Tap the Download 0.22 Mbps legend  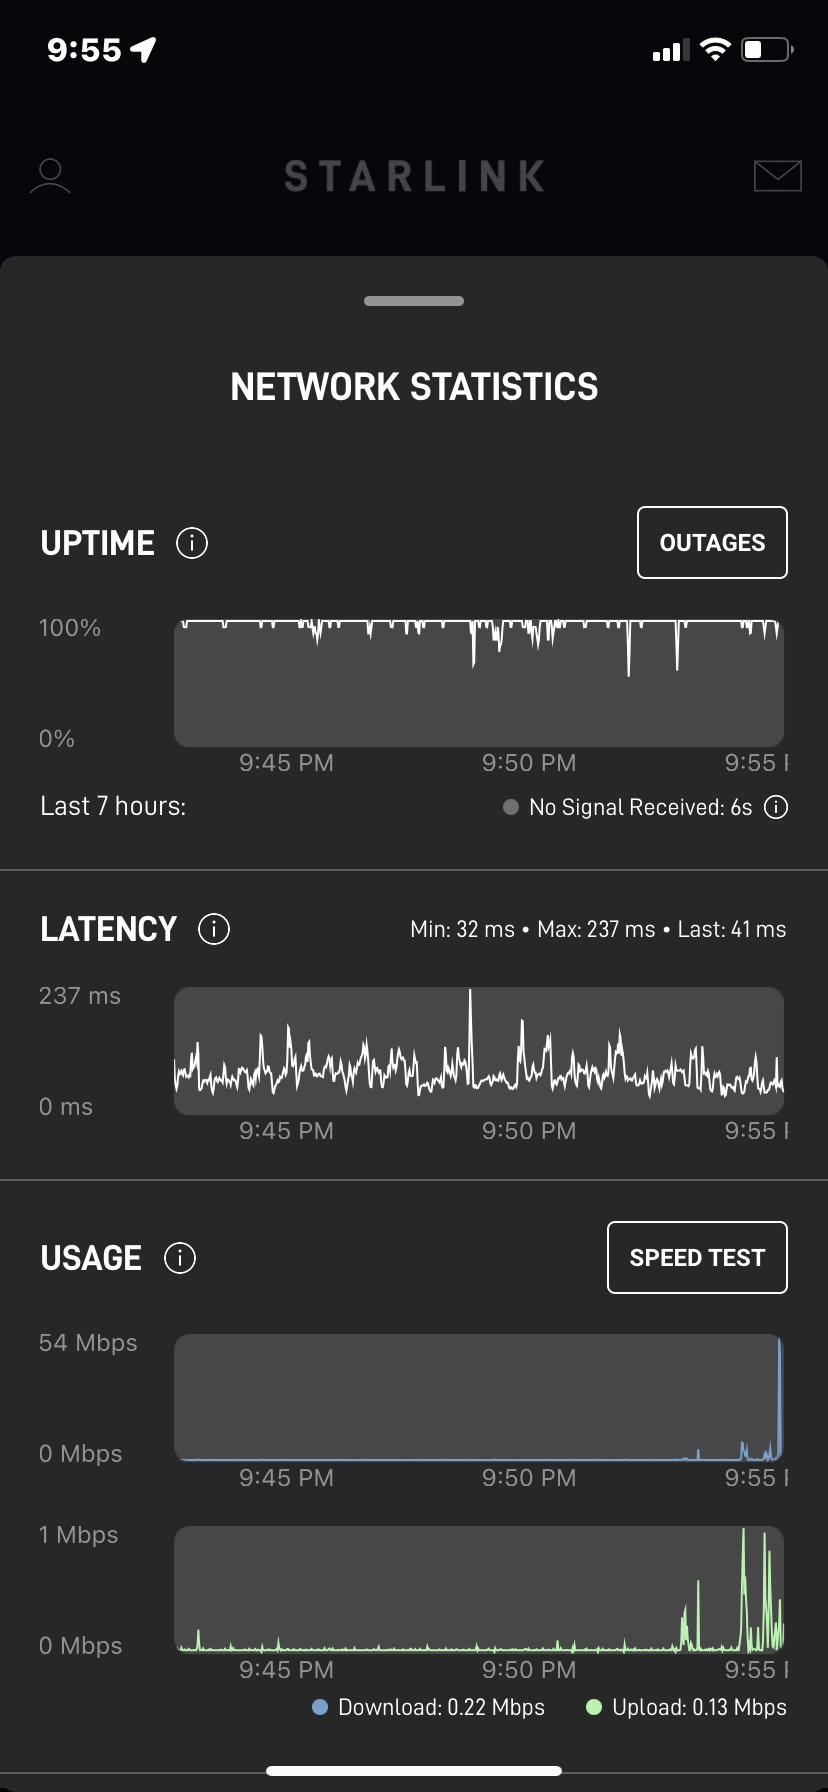pyautogui.click(x=429, y=1707)
